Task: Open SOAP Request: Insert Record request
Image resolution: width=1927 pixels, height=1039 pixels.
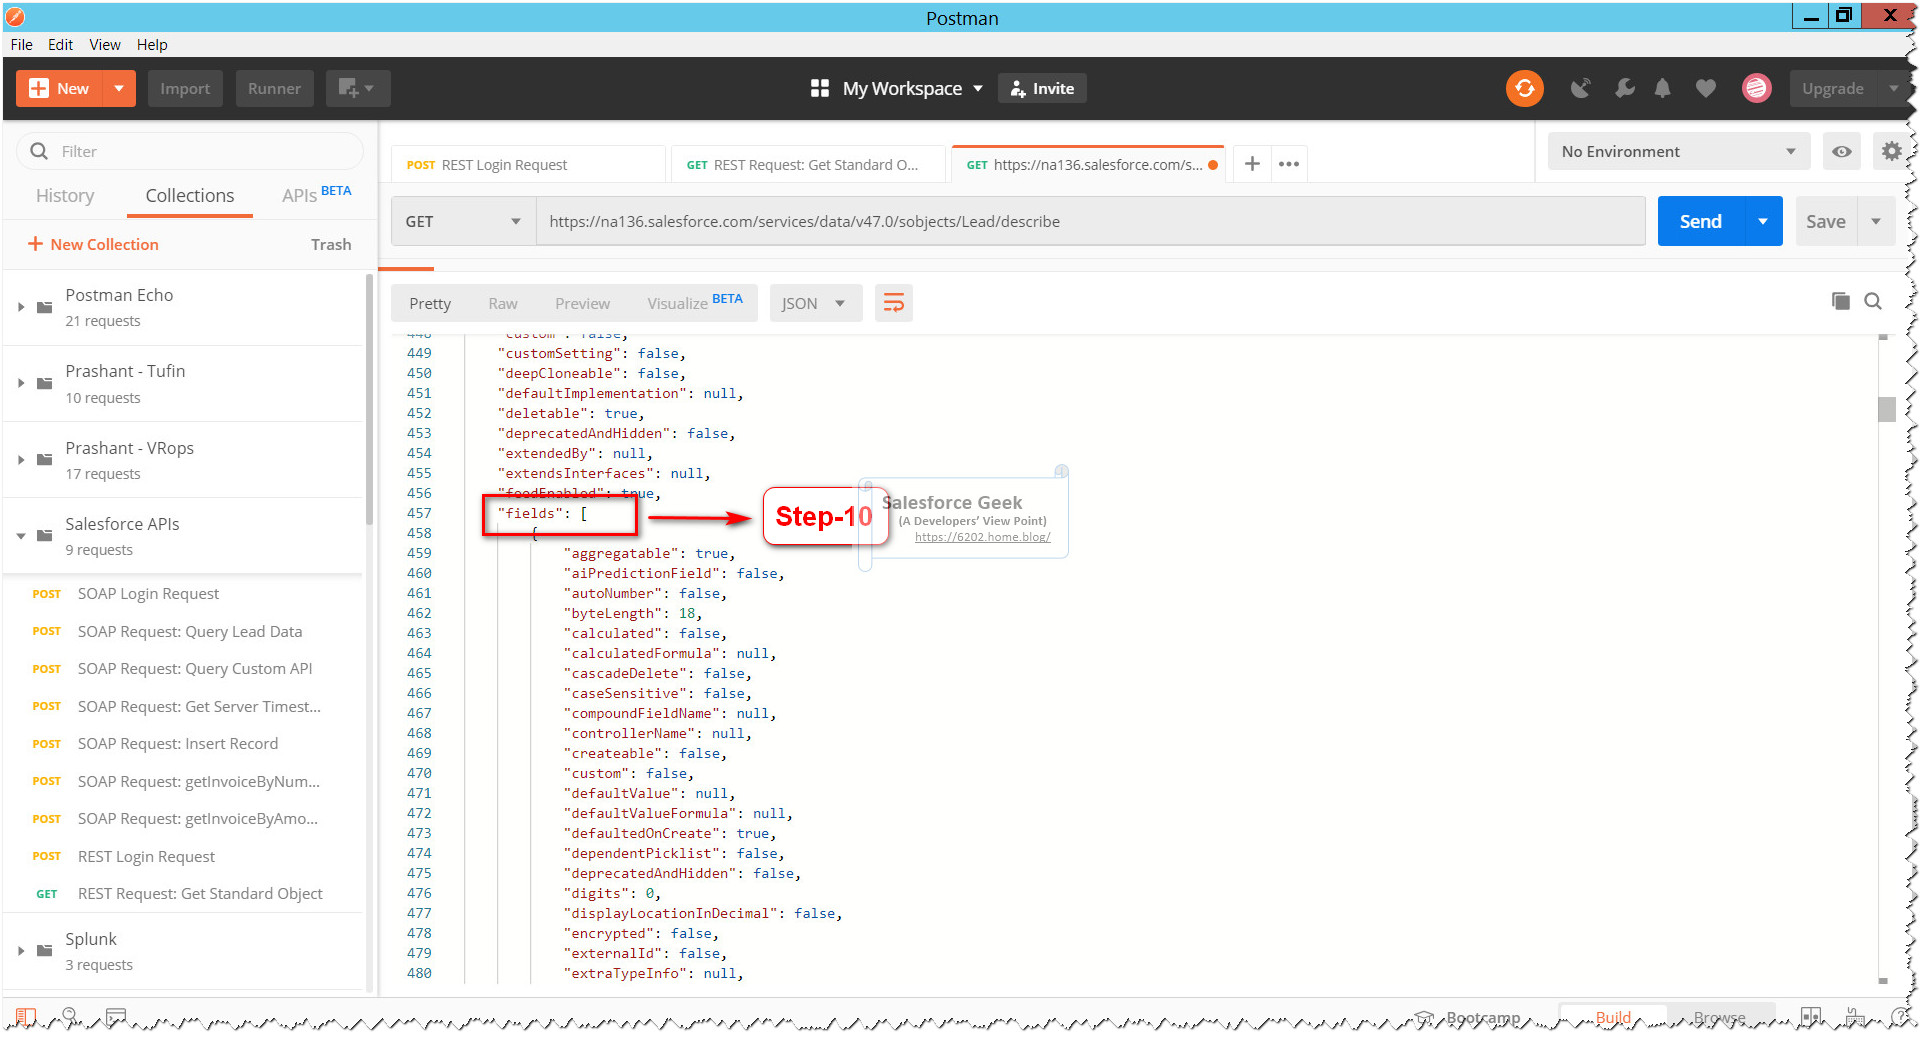Action: [180, 744]
